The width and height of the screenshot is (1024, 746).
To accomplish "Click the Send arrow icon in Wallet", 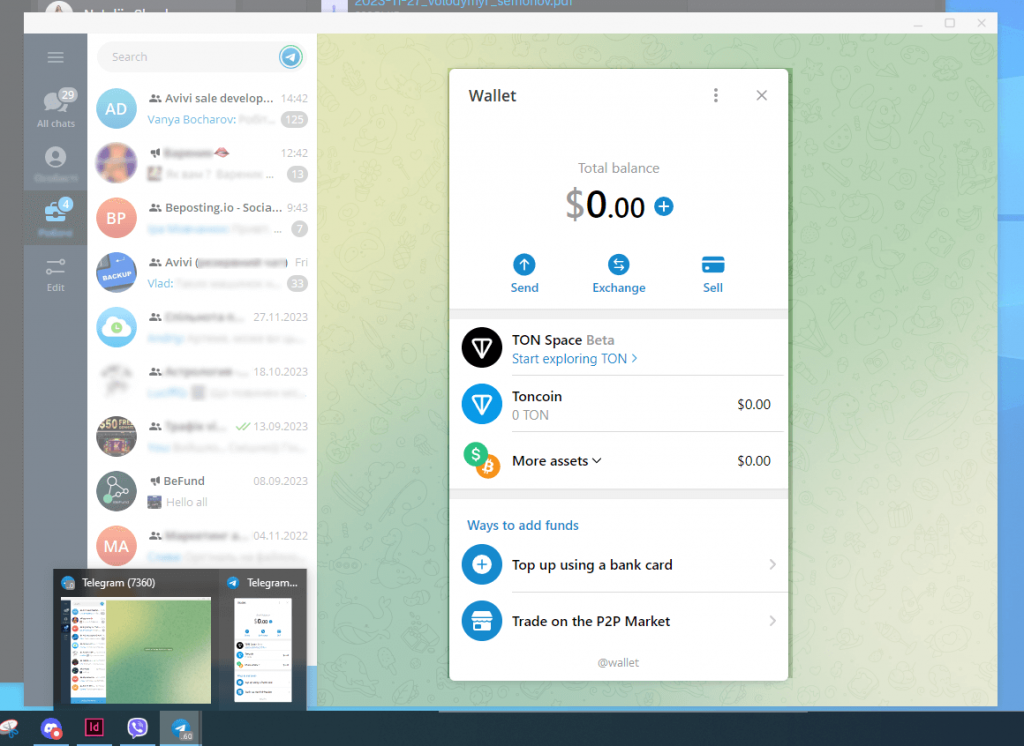I will pyautogui.click(x=524, y=265).
